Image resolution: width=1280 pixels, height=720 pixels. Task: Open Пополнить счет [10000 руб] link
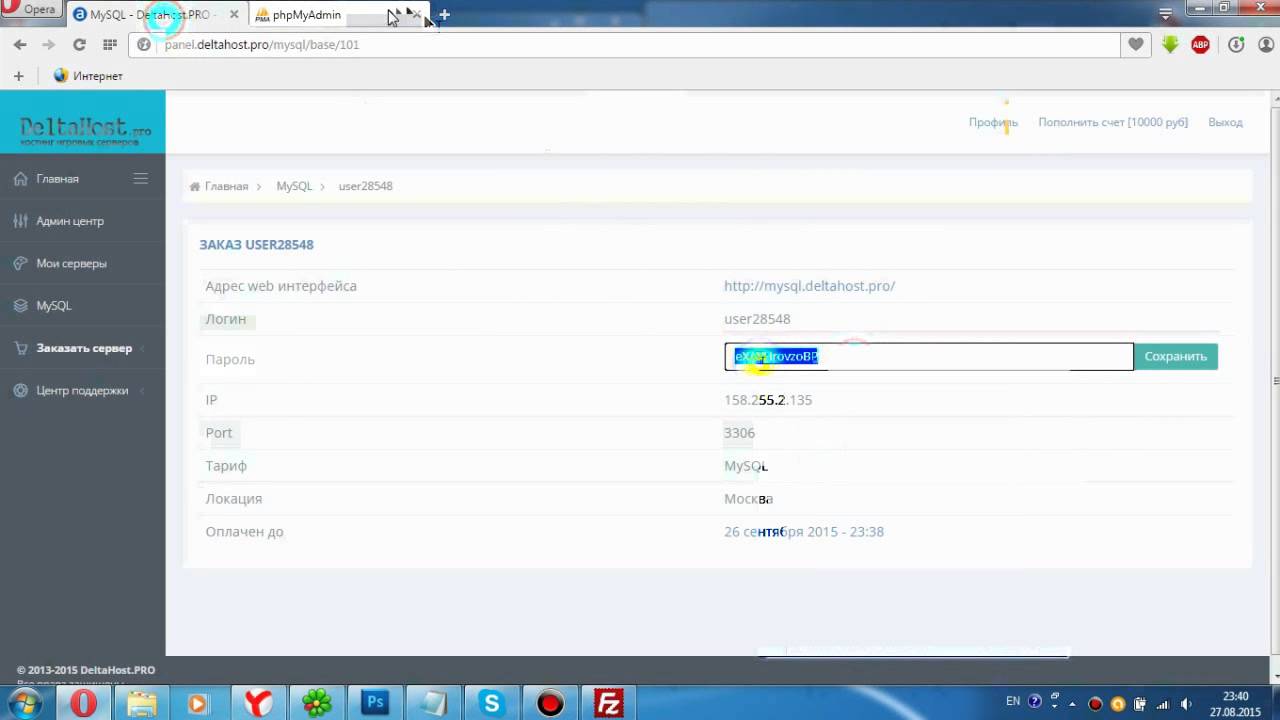1113,122
